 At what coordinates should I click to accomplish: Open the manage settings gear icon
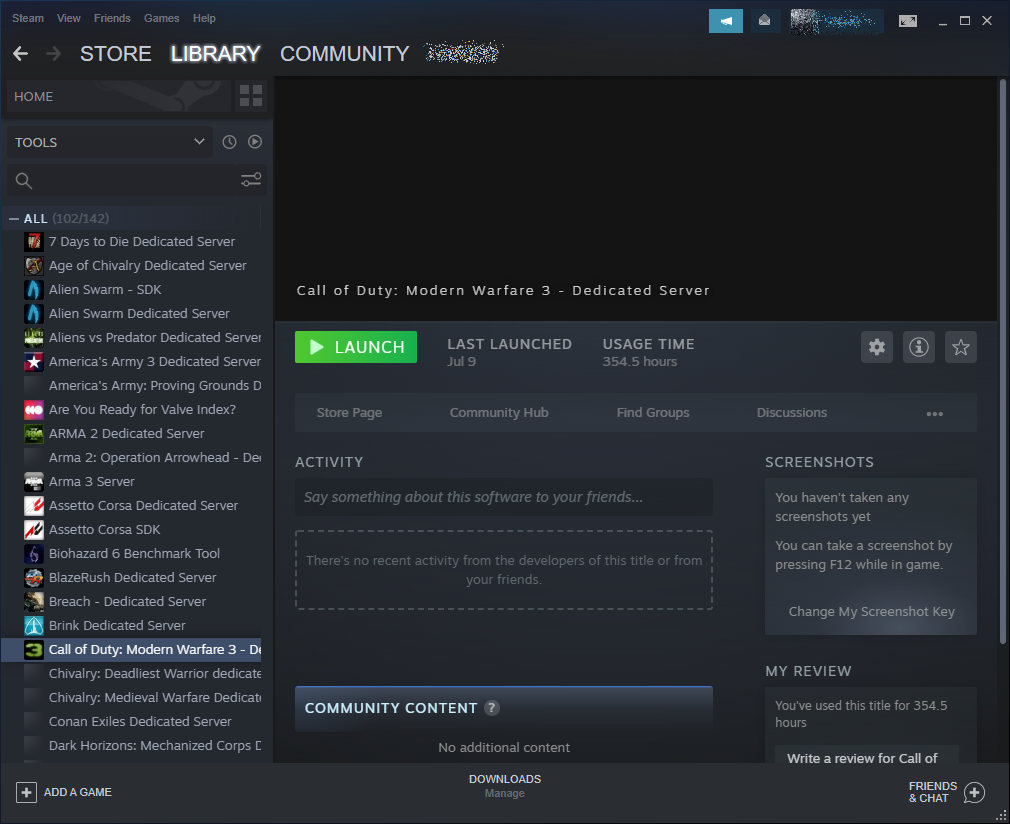click(x=877, y=347)
